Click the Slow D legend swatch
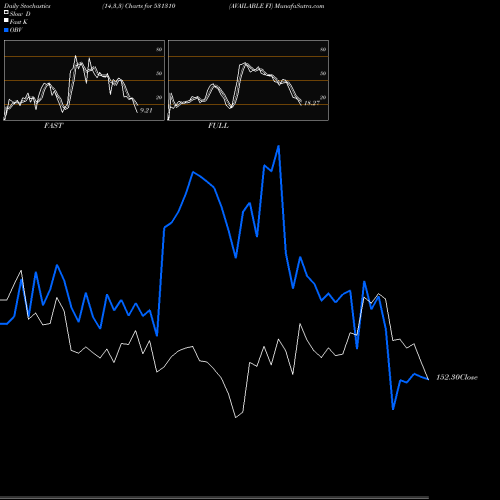 pyautogui.click(x=6, y=13)
